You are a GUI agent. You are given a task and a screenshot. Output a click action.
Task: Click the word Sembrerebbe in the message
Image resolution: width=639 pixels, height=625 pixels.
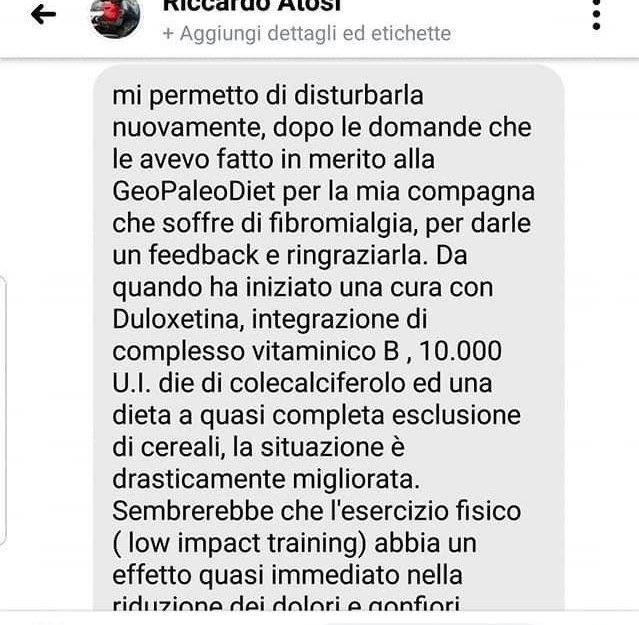(x=193, y=511)
